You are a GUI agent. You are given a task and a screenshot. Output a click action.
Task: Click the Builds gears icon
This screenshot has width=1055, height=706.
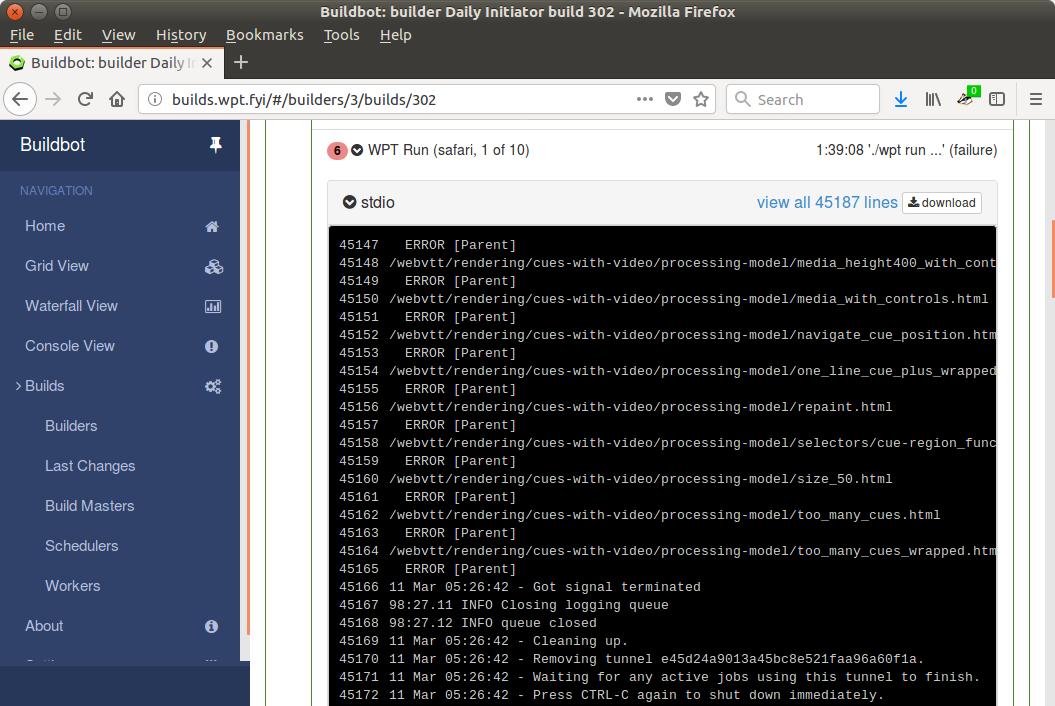(212, 386)
